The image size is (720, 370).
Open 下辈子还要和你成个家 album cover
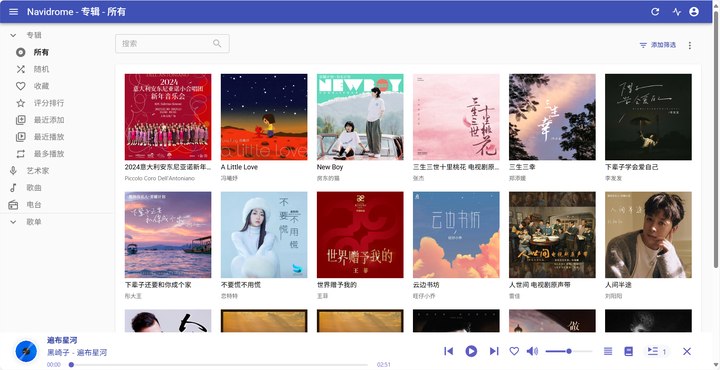[168, 235]
